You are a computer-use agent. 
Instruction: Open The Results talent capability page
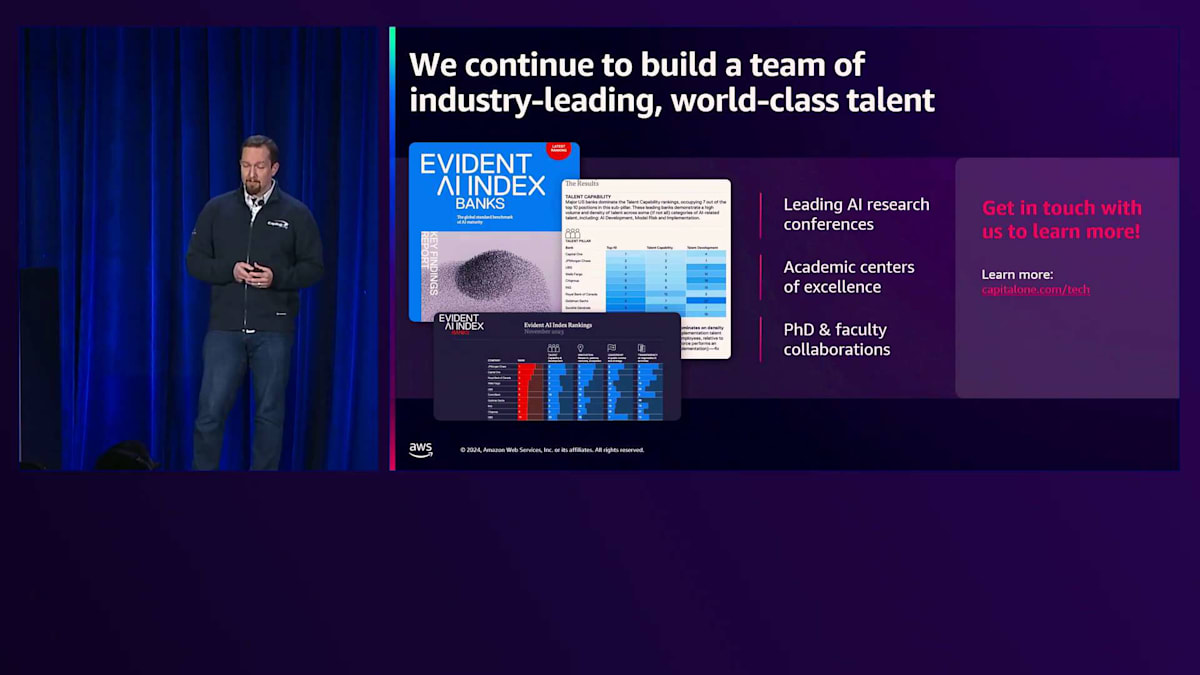(646, 268)
